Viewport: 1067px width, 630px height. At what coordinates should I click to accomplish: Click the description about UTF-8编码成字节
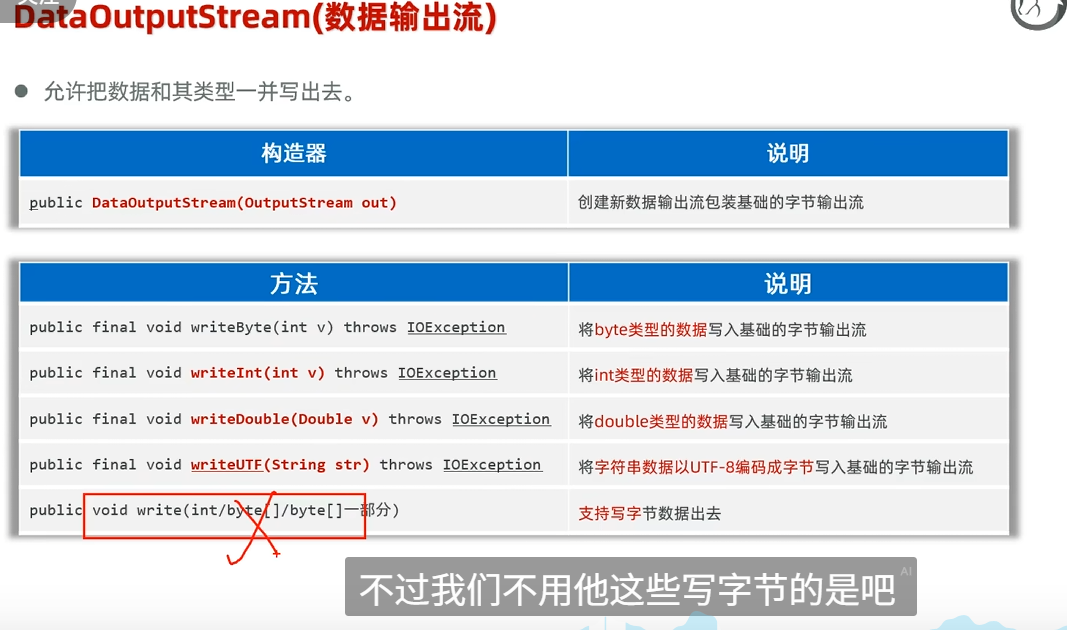776,467
